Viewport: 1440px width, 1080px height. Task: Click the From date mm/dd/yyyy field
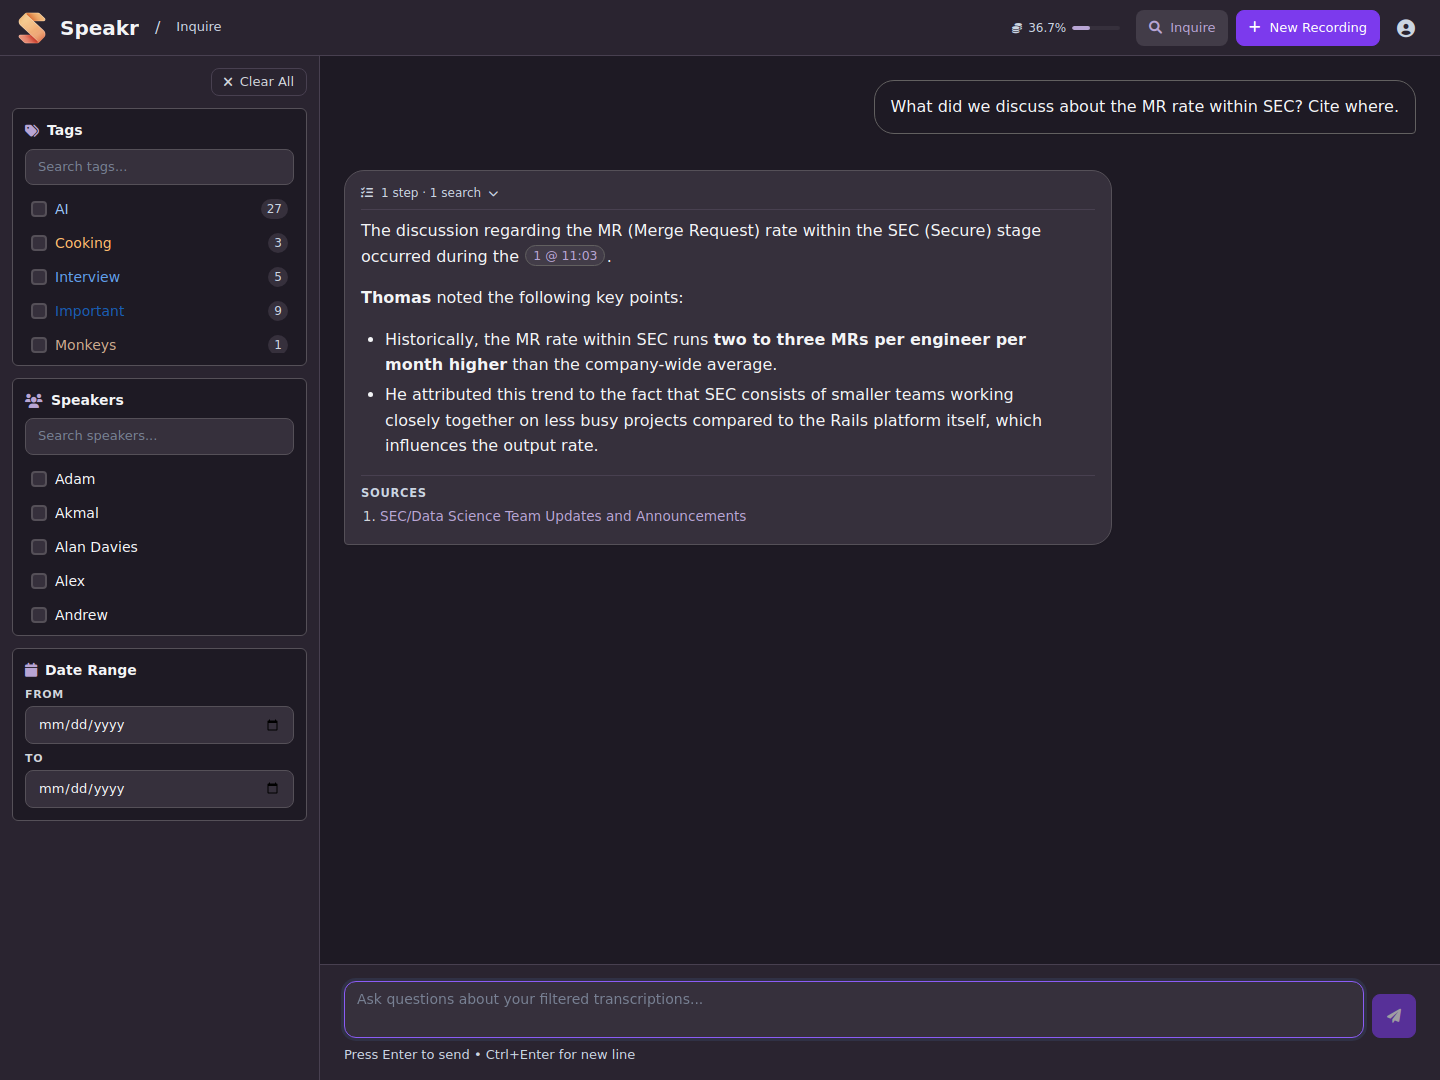[159, 725]
